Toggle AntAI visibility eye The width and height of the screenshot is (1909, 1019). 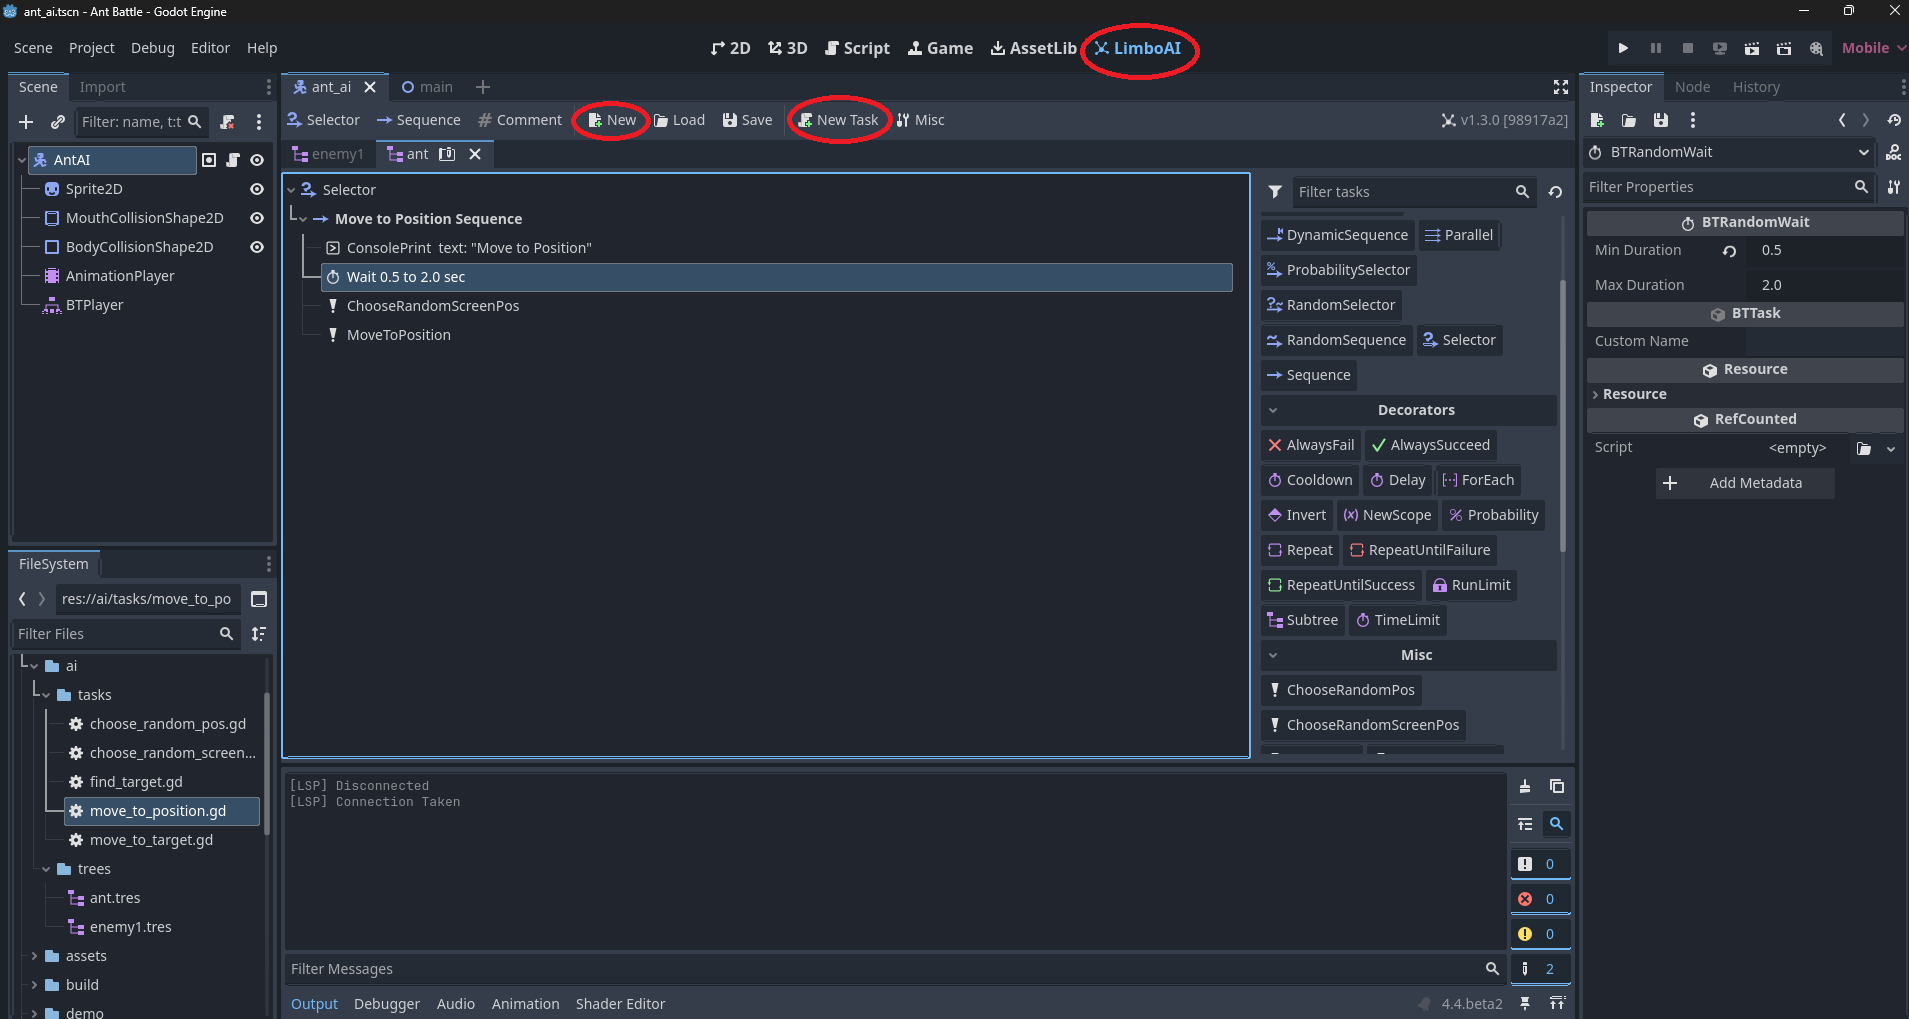pyautogui.click(x=257, y=160)
